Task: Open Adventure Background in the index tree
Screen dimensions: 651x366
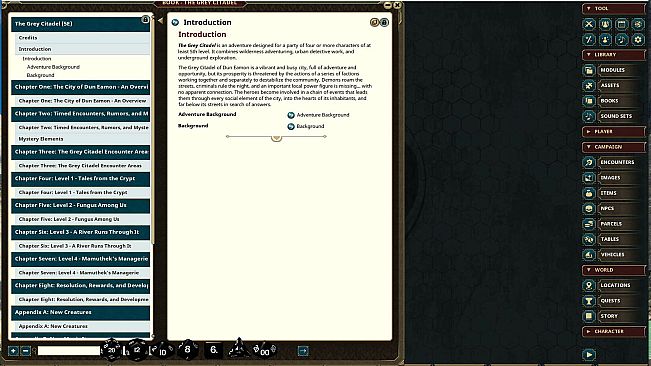Action: (53, 67)
